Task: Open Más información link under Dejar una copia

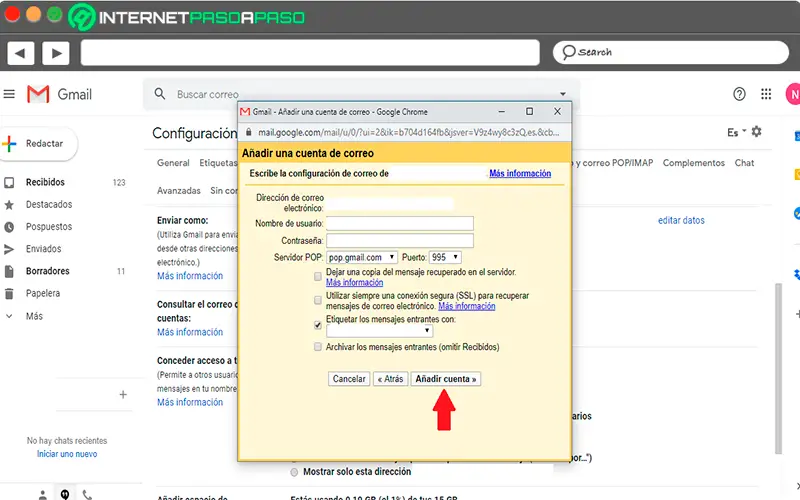Action: click(x=355, y=283)
